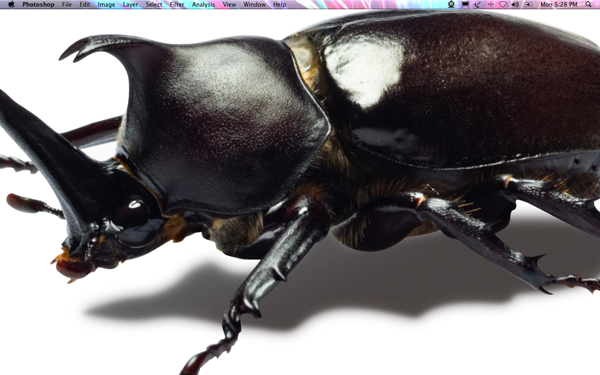Open the Filter menu

(x=177, y=5)
